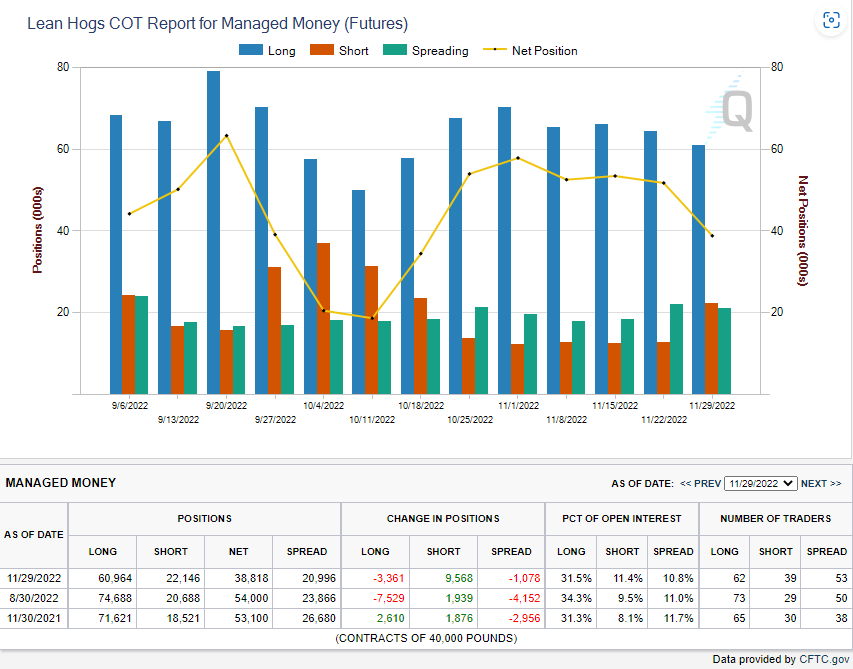Click the Contracts of 40,000 Pounds note
This screenshot has height=669, width=853.
[x=426, y=638]
